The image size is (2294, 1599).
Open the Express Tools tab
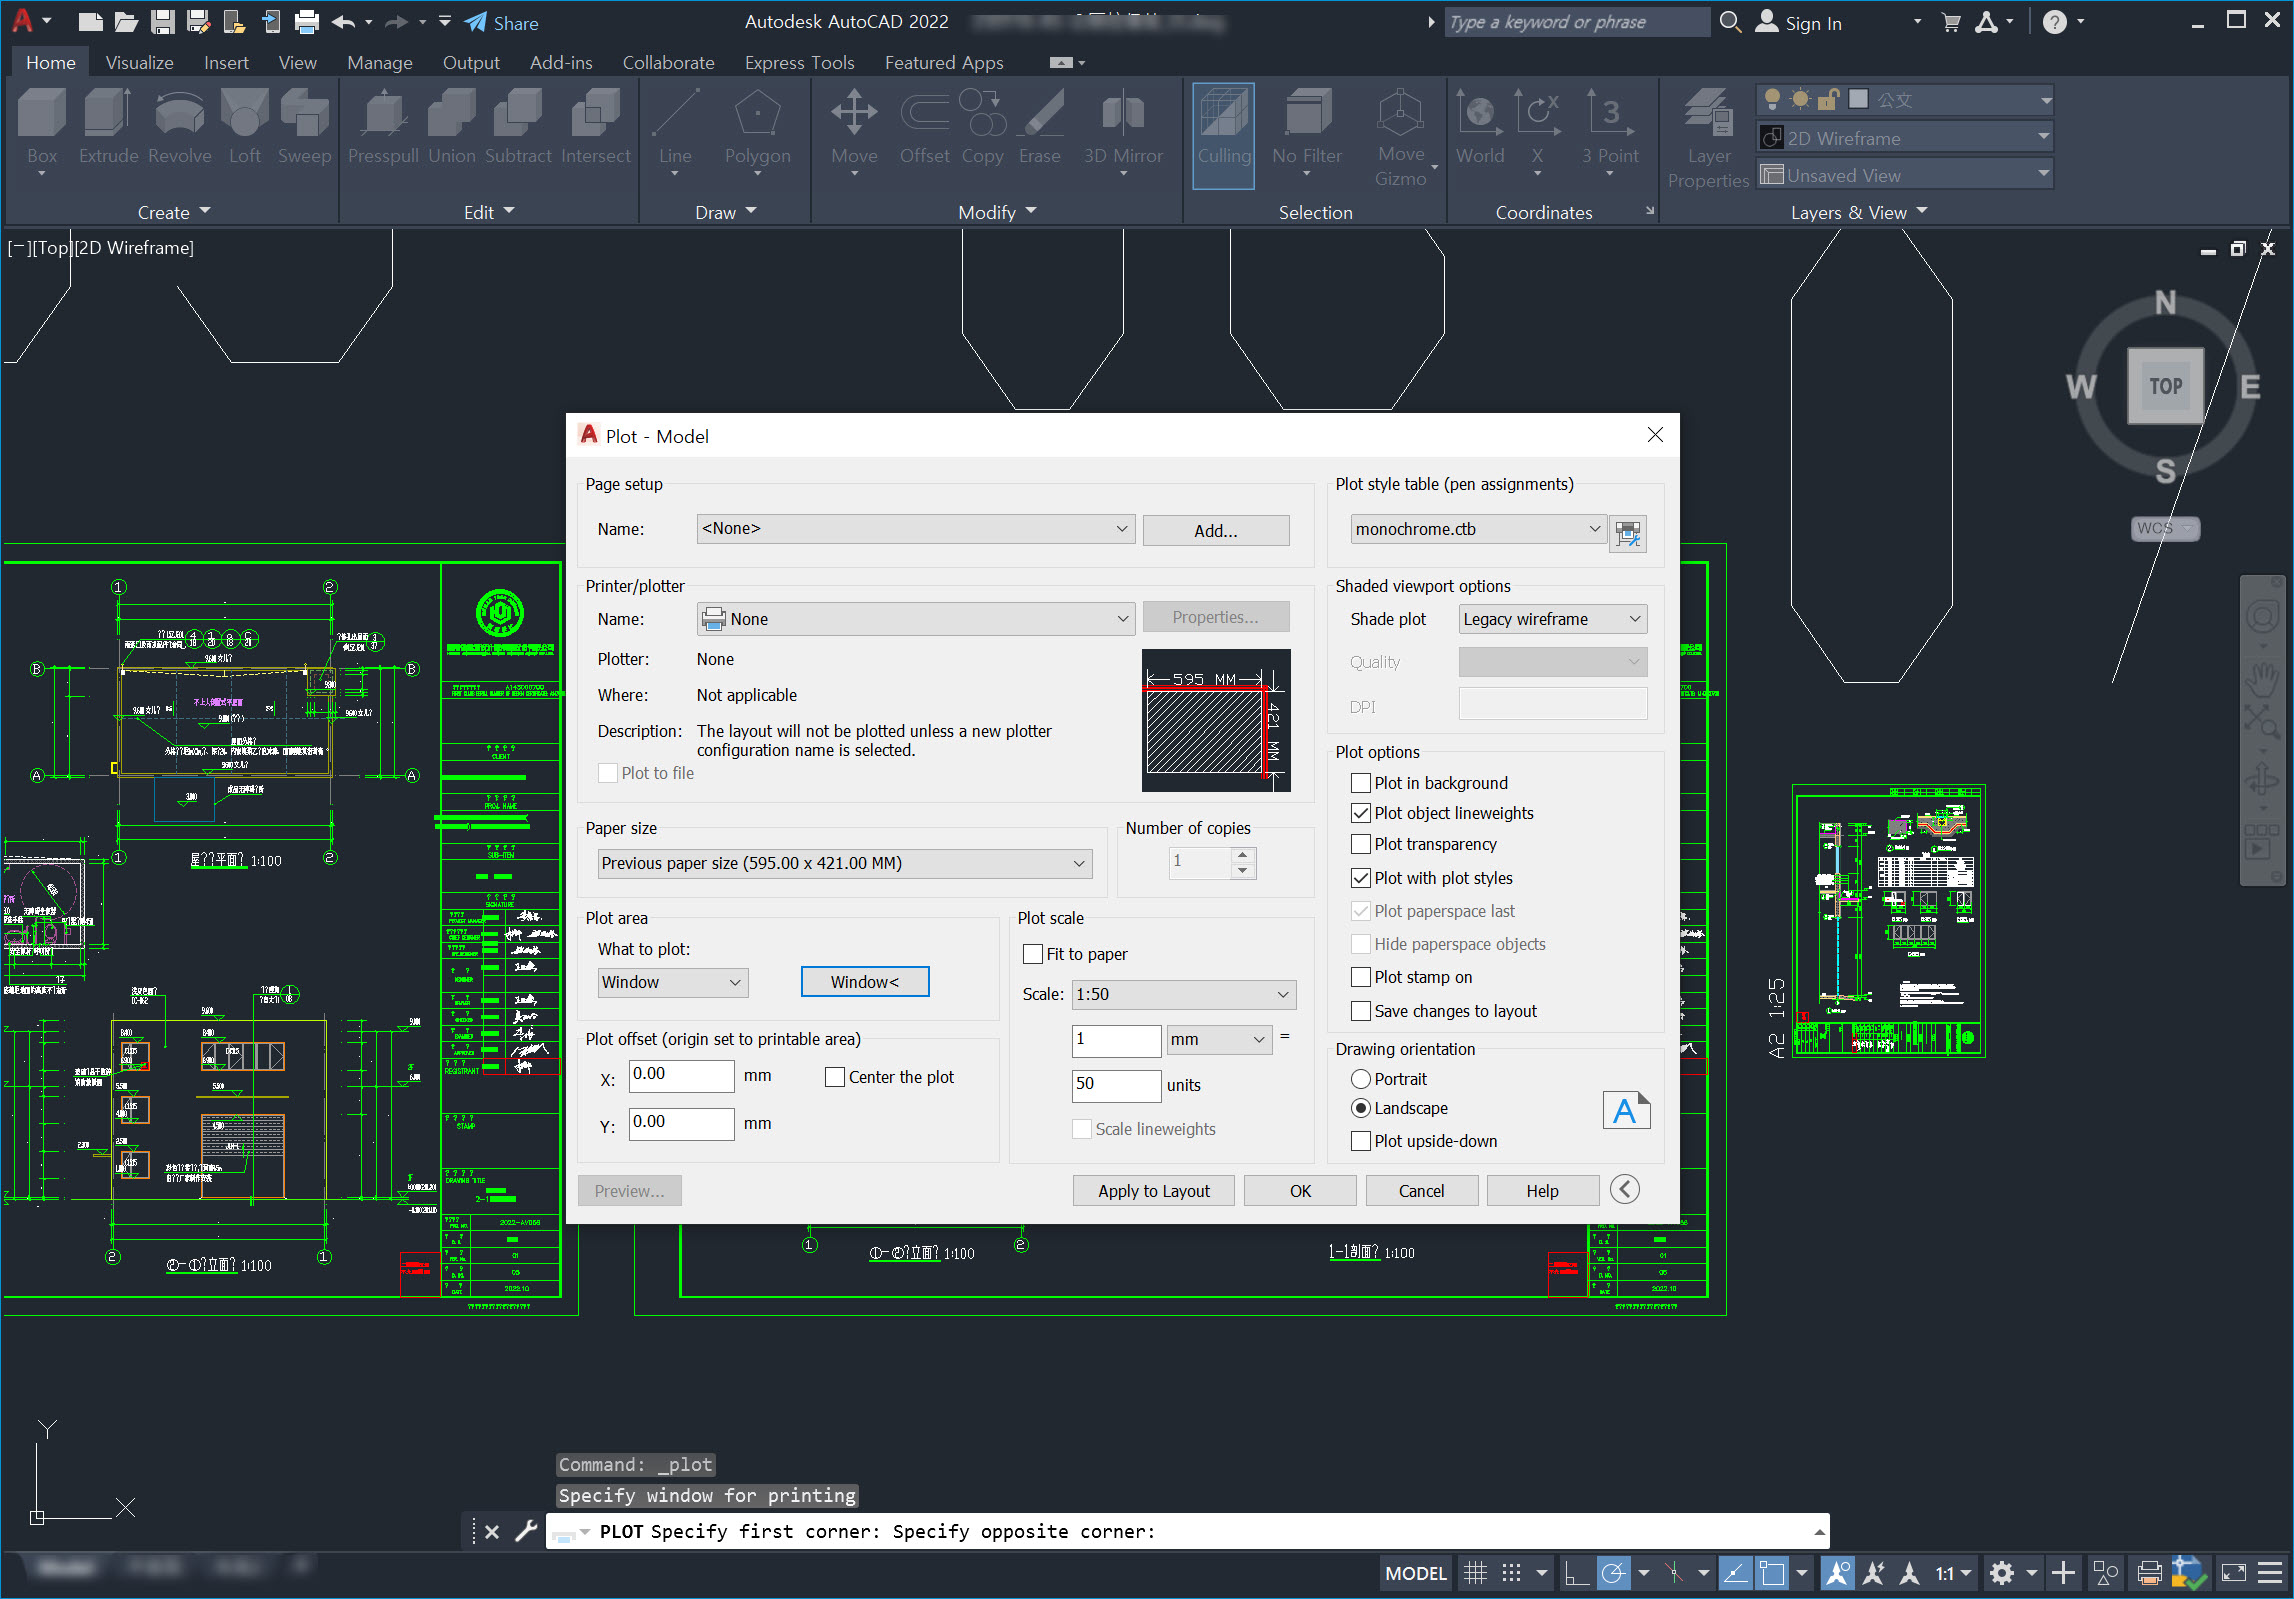coord(798,62)
